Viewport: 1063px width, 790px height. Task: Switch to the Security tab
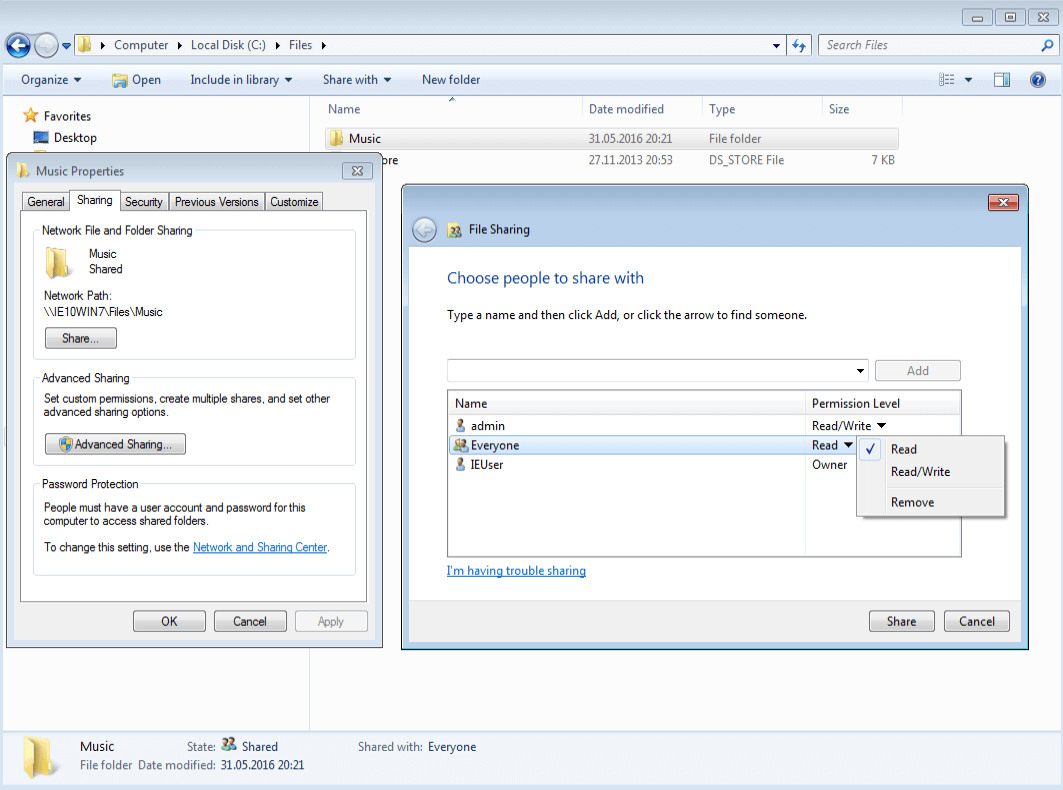pos(144,201)
